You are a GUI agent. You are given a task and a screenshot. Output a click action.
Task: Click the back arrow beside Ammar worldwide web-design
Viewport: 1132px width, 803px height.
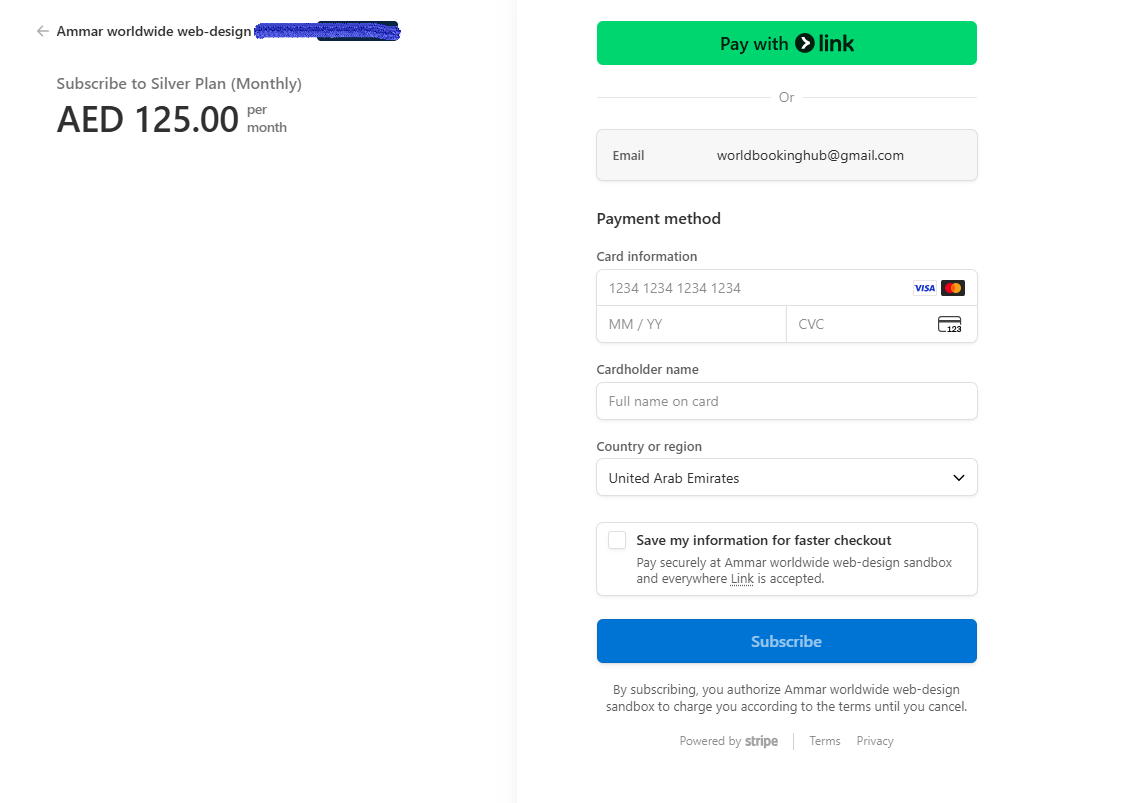coord(42,31)
